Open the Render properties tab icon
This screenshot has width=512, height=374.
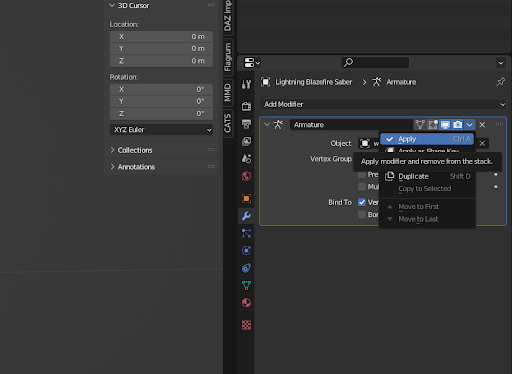(246, 106)
